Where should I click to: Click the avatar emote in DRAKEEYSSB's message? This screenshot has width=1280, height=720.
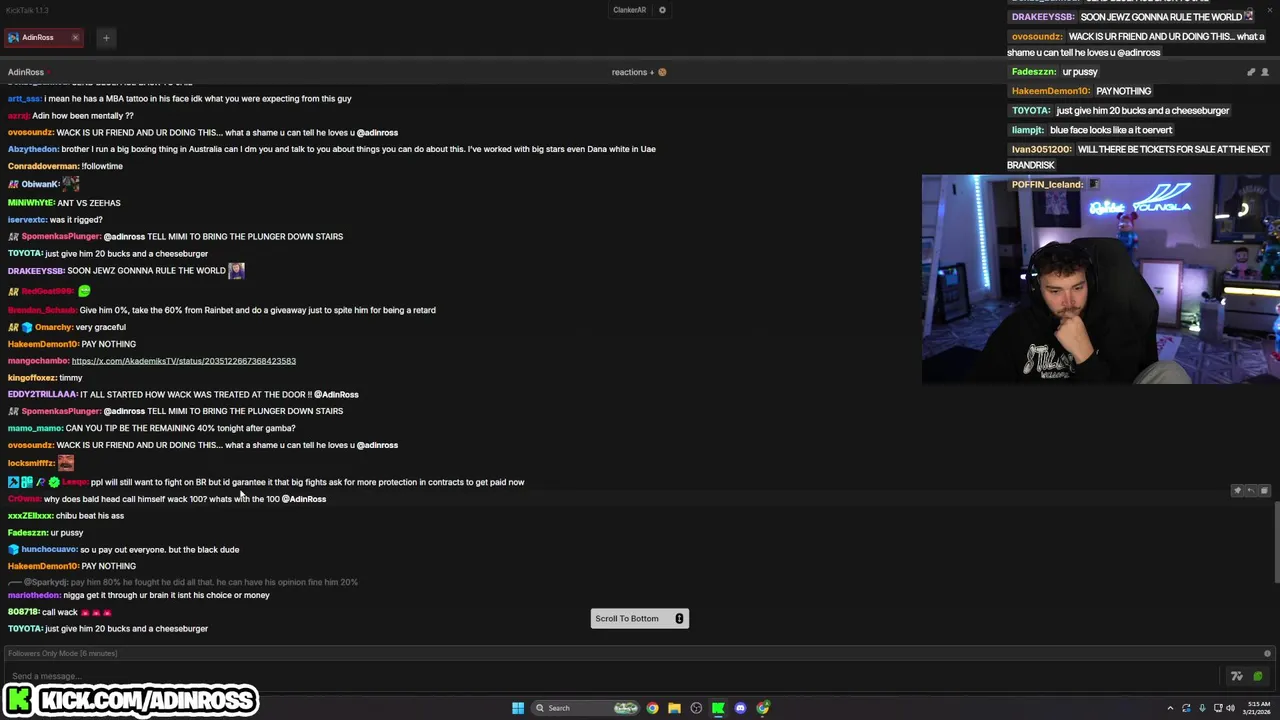[236, 270]
